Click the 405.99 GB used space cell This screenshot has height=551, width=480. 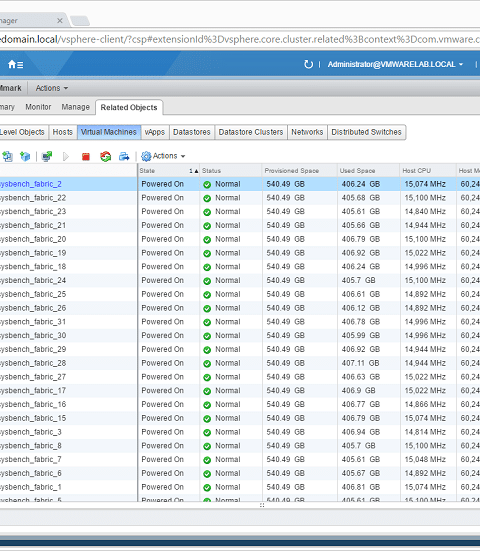[361, 336]
